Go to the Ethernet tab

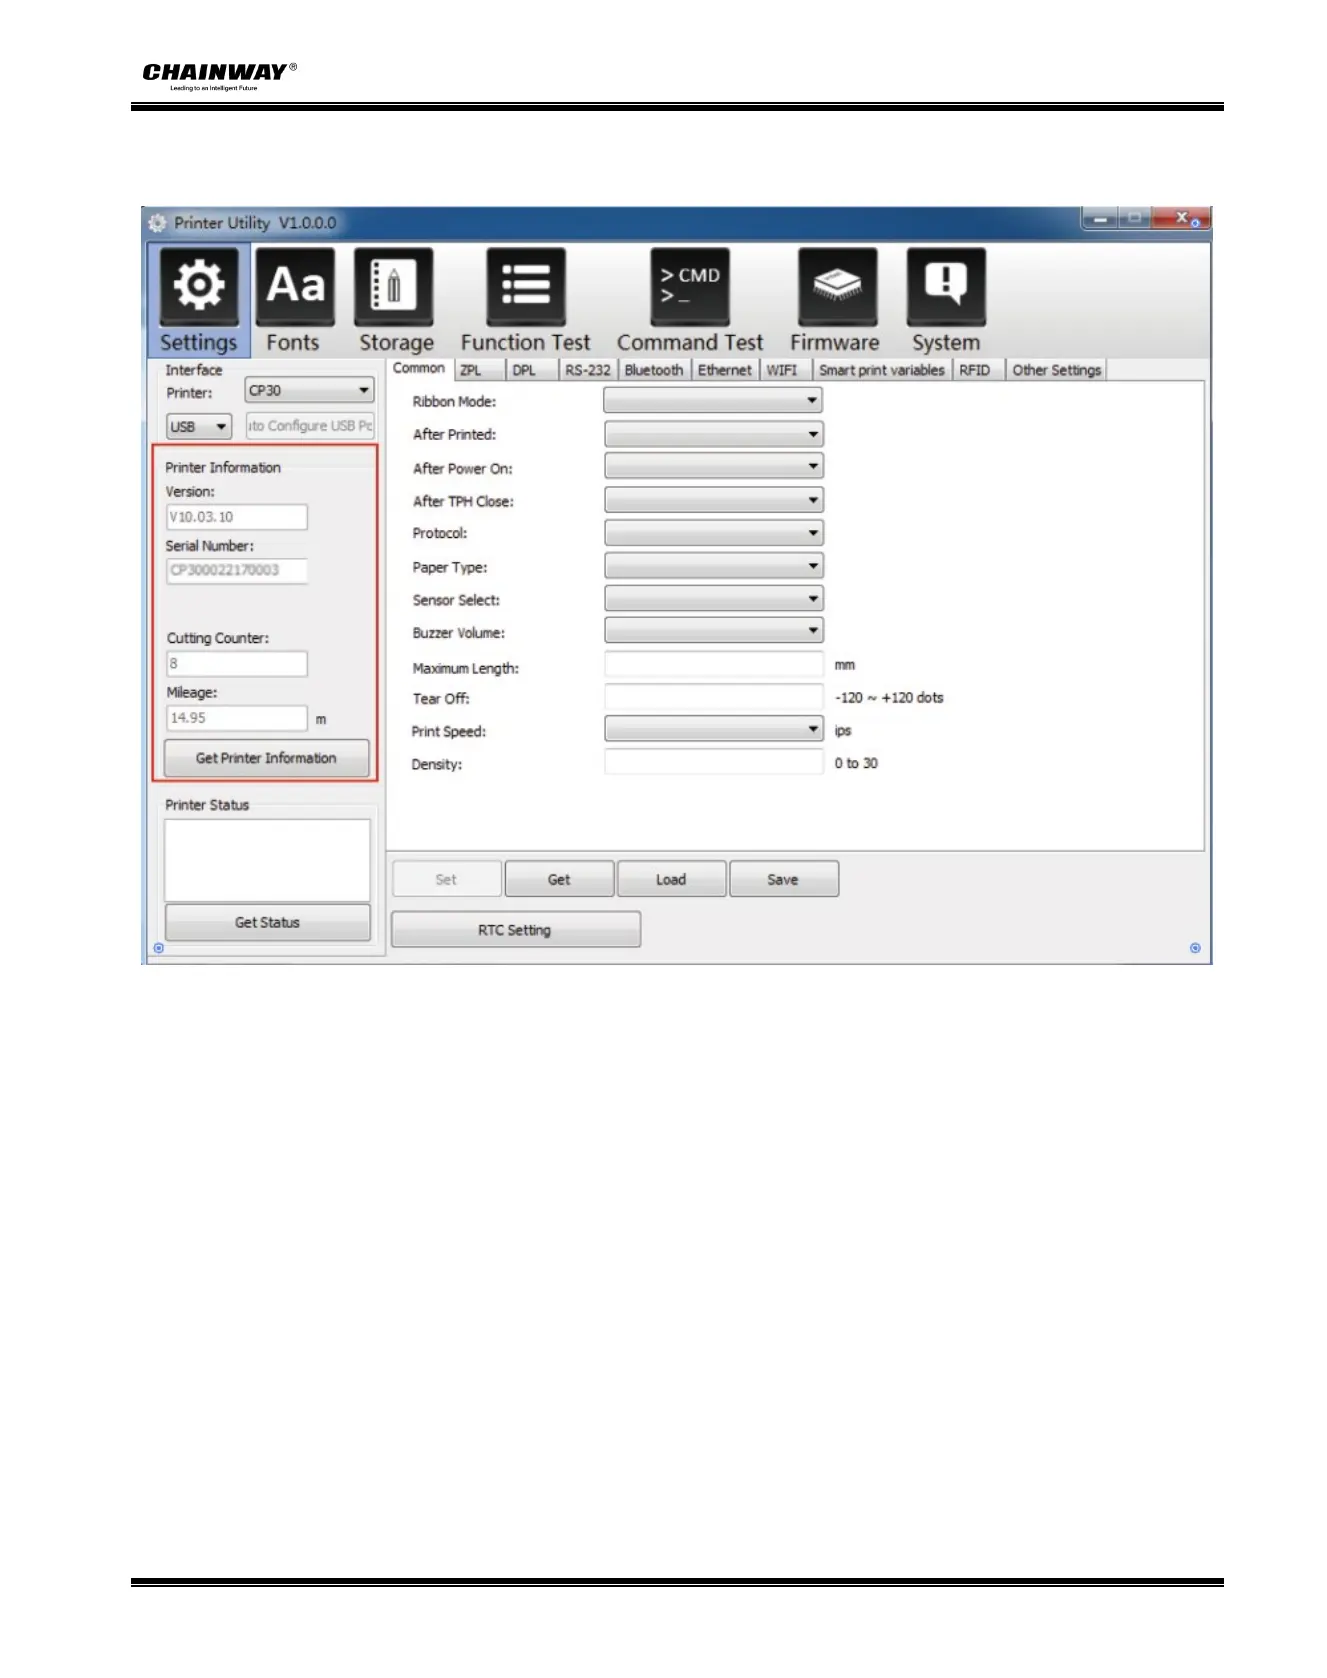point(725,371)
